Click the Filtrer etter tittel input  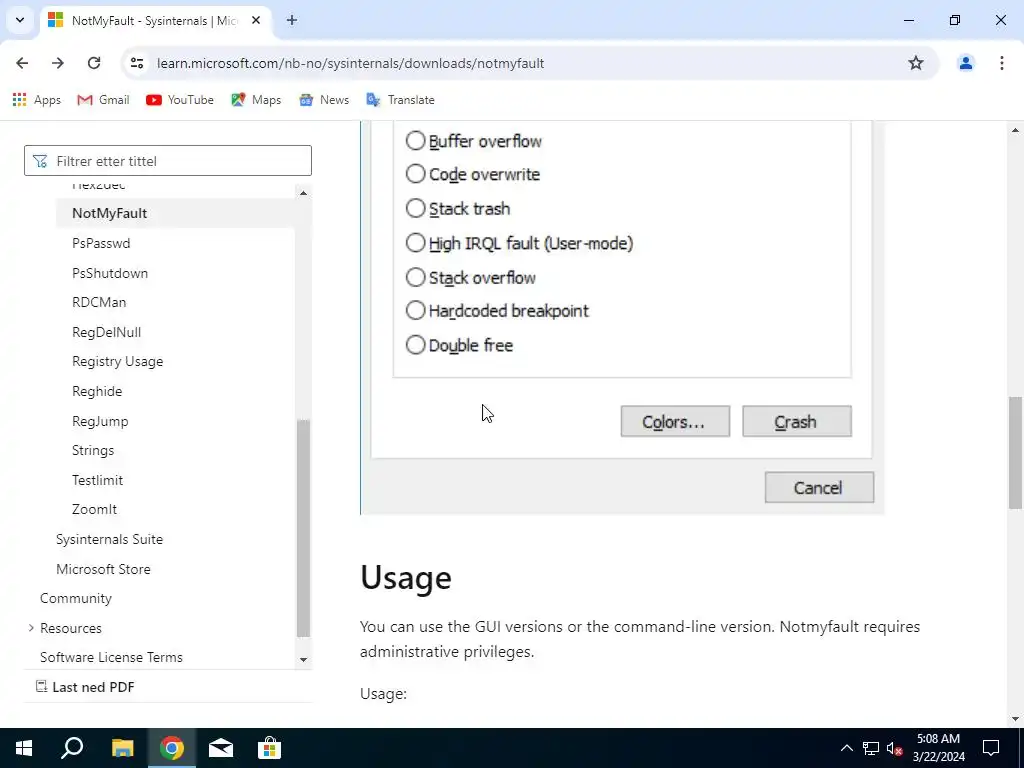(x=168, y=161)
